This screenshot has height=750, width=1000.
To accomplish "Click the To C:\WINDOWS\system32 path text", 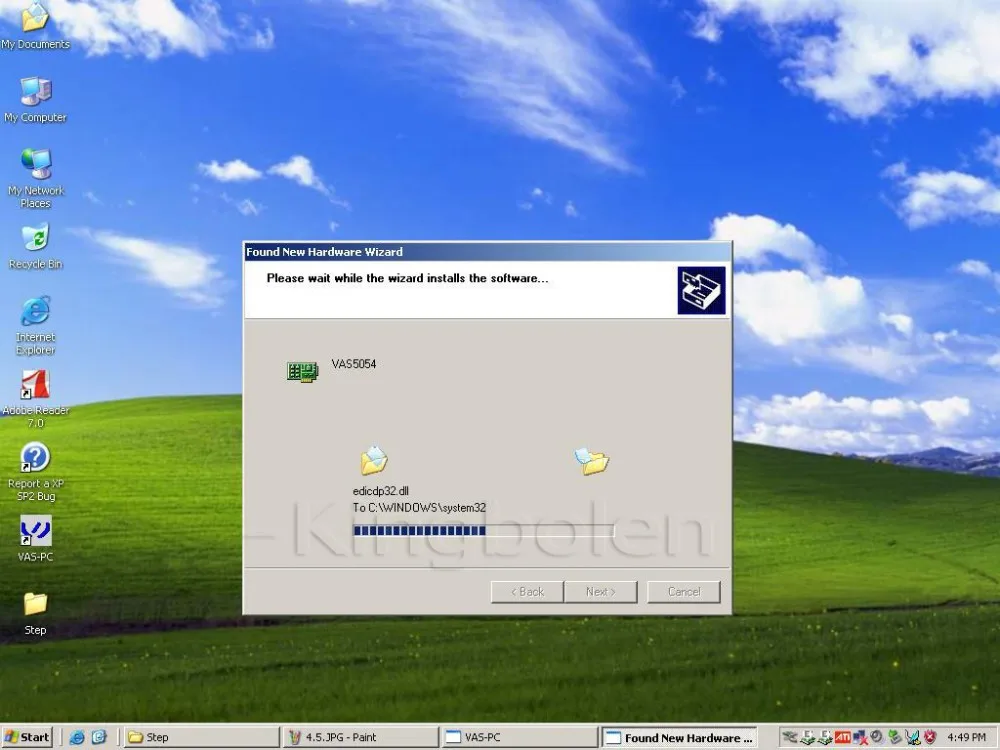I will click(419, 508).
